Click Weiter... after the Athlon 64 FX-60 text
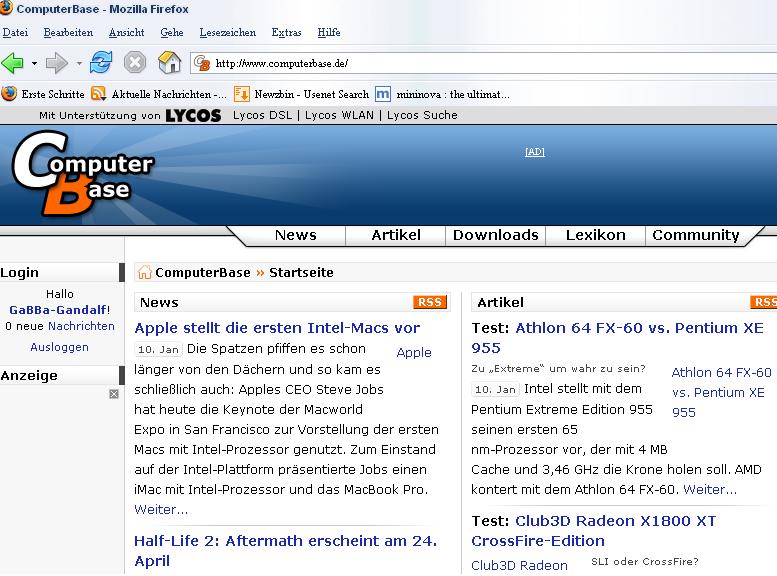 710,490
